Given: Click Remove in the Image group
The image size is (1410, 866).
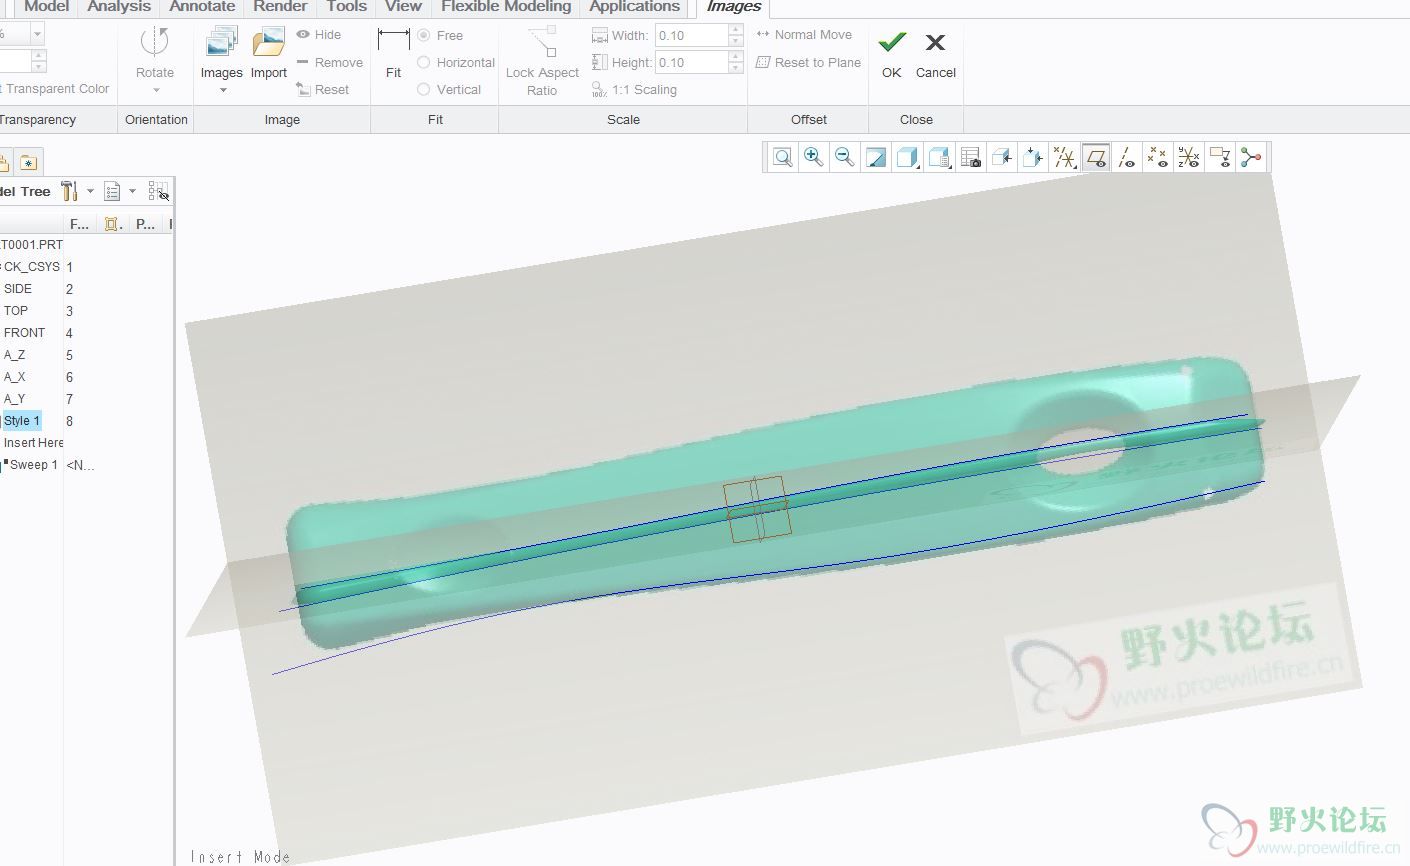Looking at the screenshot, I should point(329,62).
